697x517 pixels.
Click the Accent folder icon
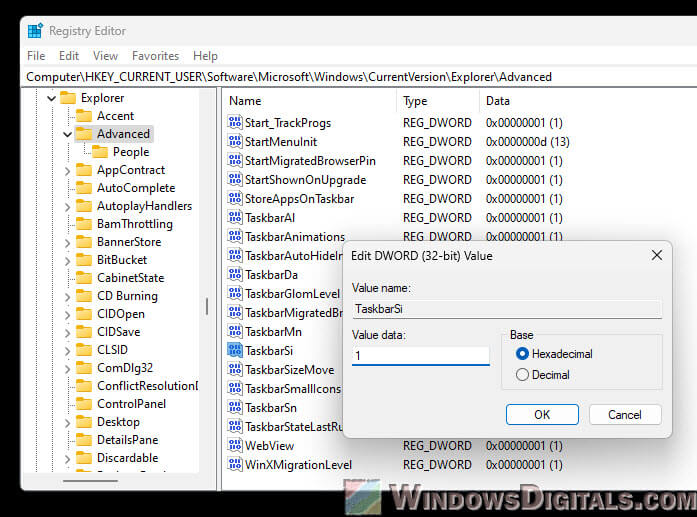pyautogui.click(x=84, y=116)
